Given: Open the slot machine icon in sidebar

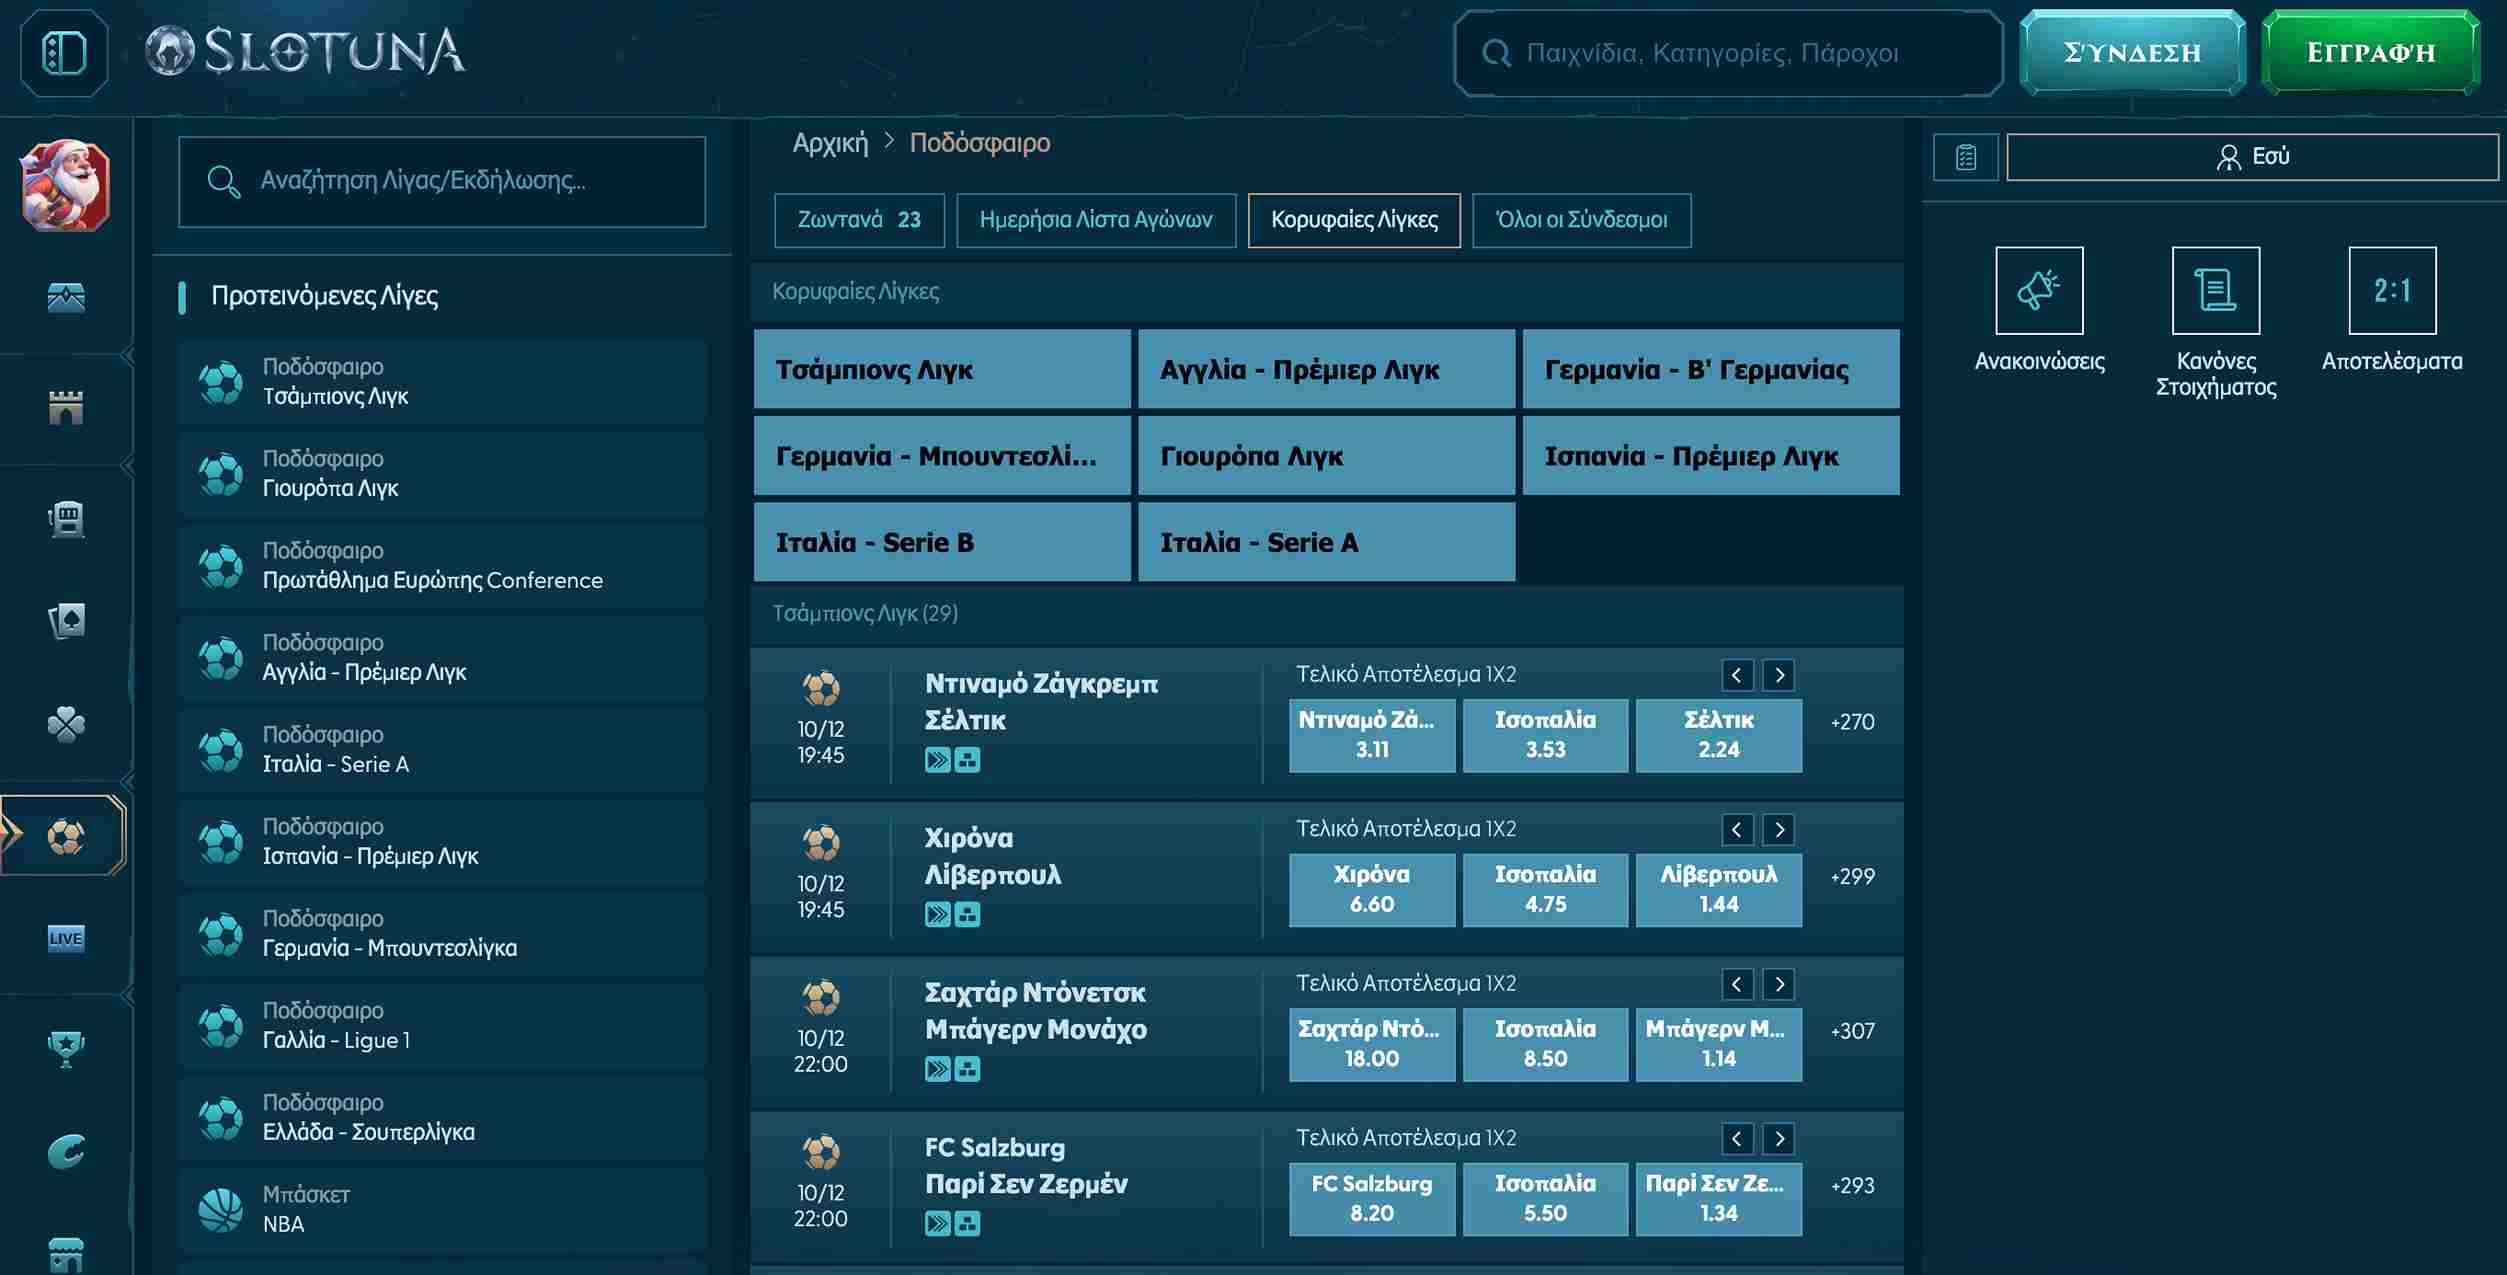Looking at the screenshot, I should pyautogui.click(x=66, y=518).
